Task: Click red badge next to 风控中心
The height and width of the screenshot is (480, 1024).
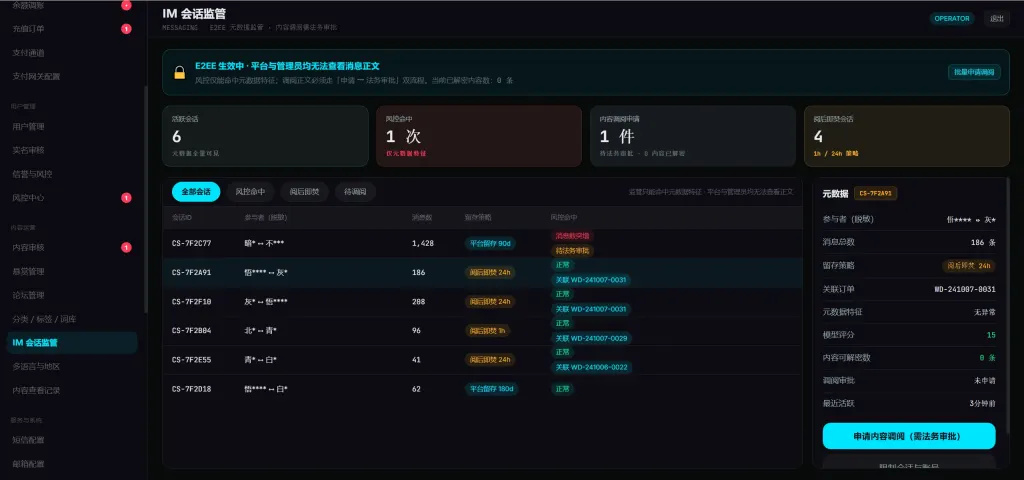Action: [x=126, y=197]
